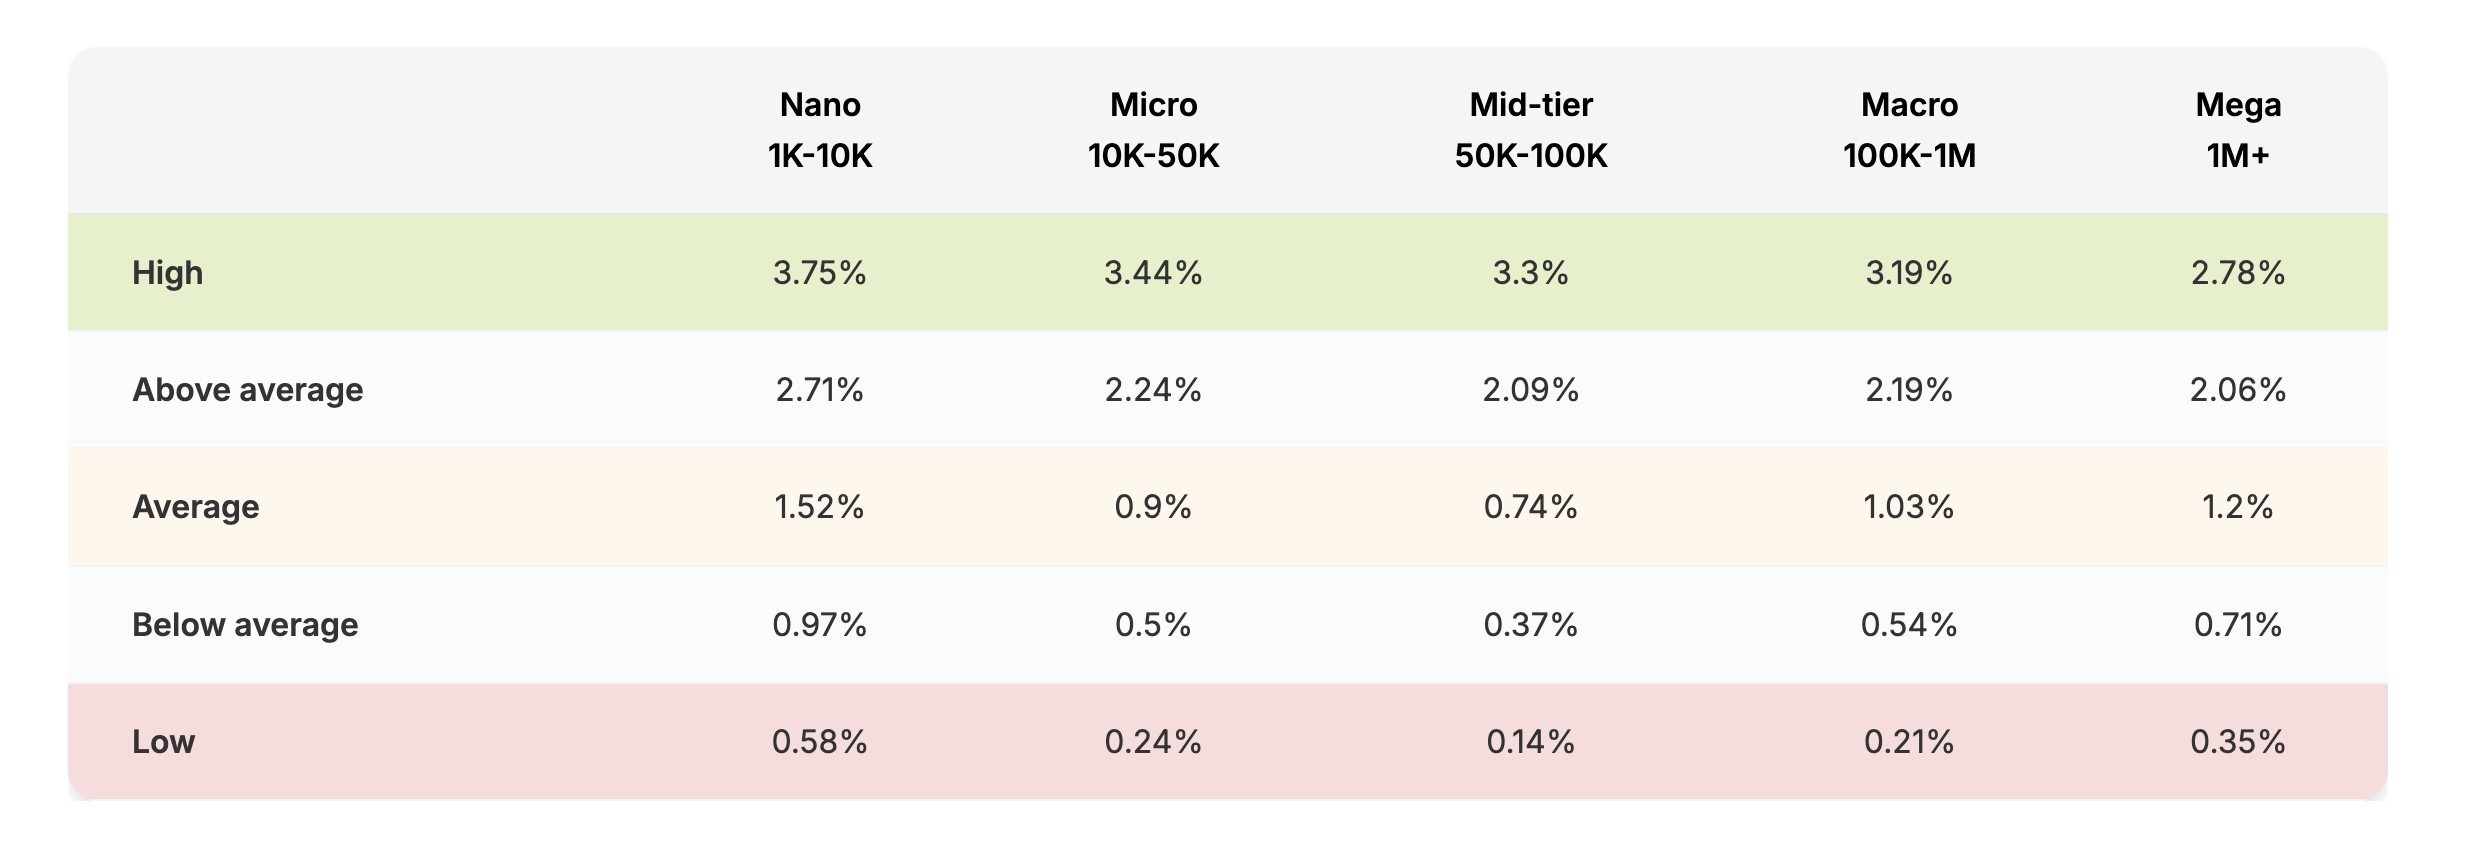
Task: Click the 2.09% Above average Mid-tier cell
Action: [x=1530, y=390]
